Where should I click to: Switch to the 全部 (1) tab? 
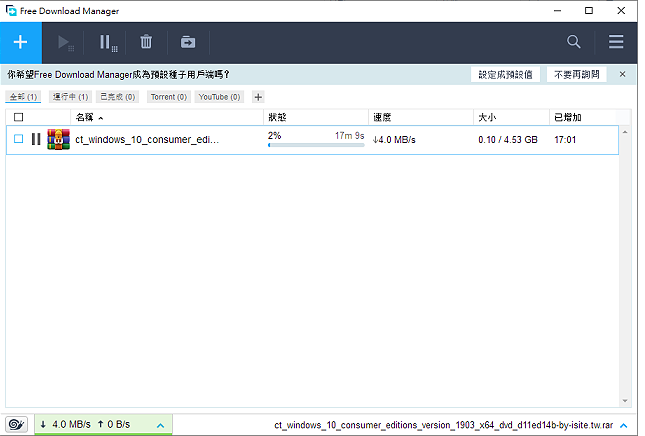point(23,97)
